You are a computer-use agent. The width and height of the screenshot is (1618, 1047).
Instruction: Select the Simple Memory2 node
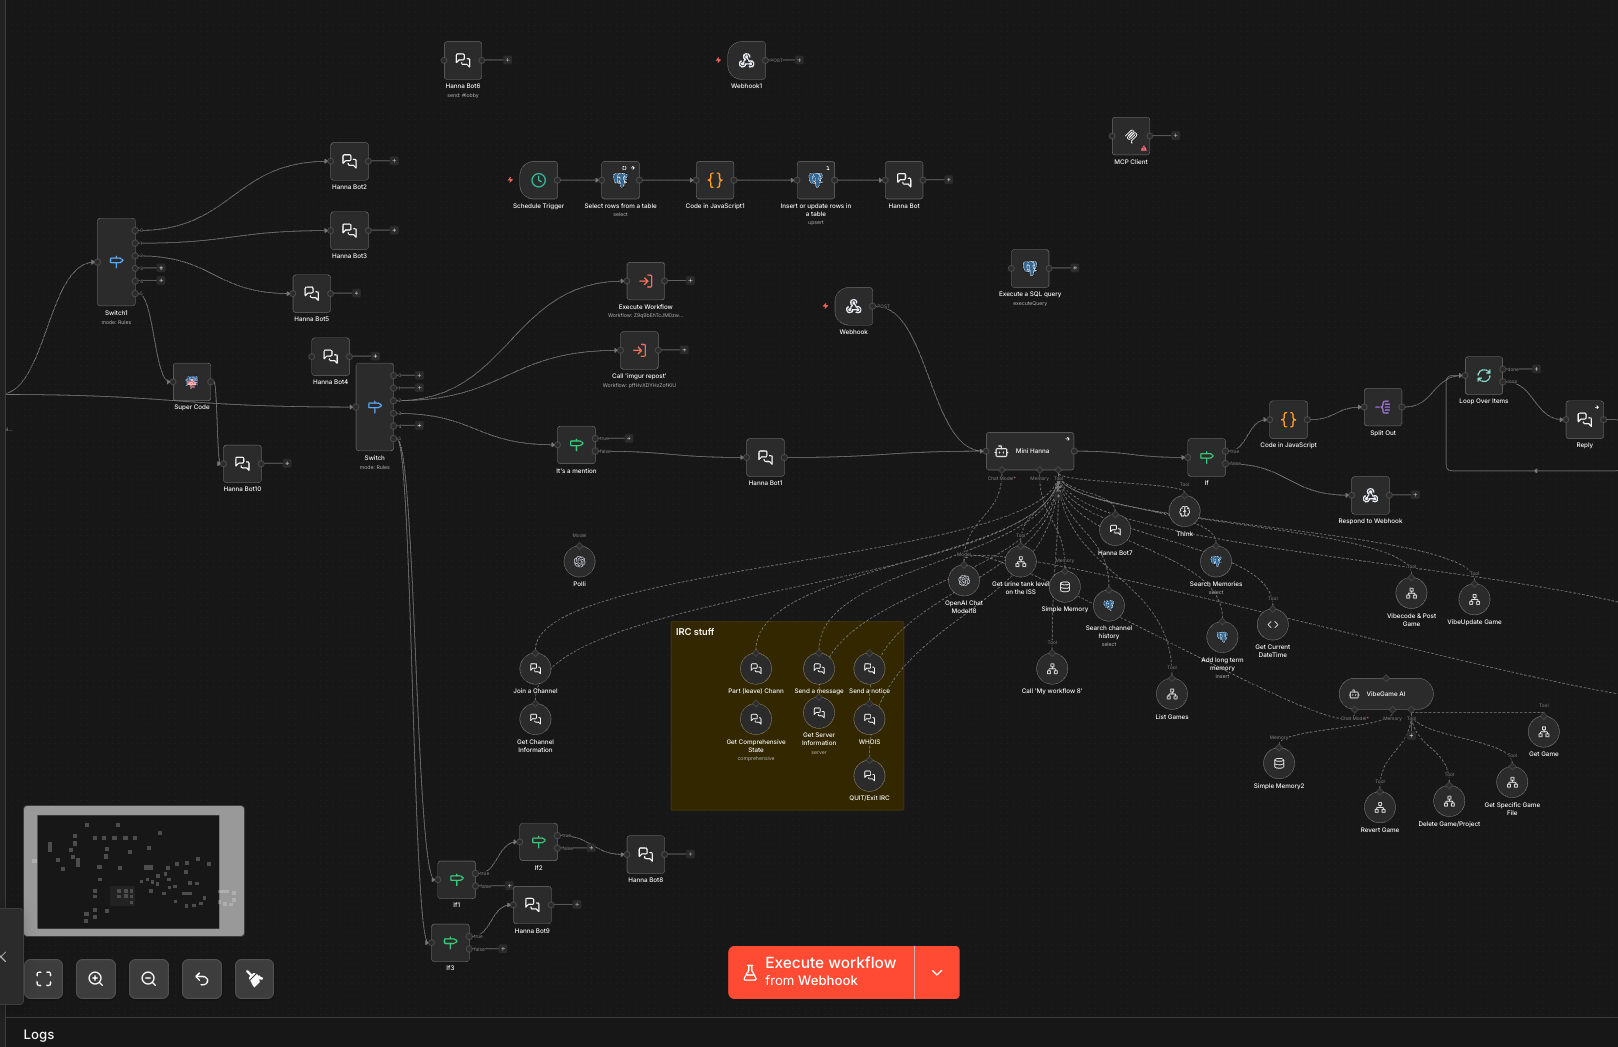click(x=1279, y=763)
